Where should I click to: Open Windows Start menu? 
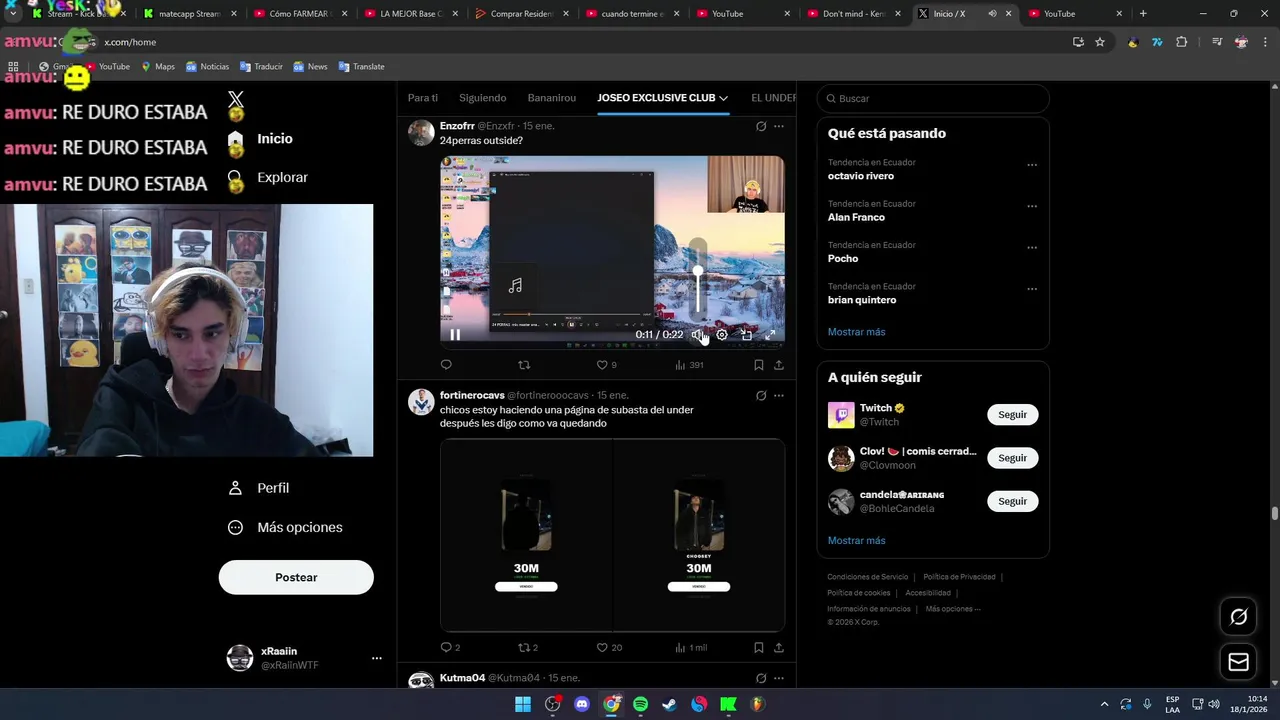click(x=523, y=704)
